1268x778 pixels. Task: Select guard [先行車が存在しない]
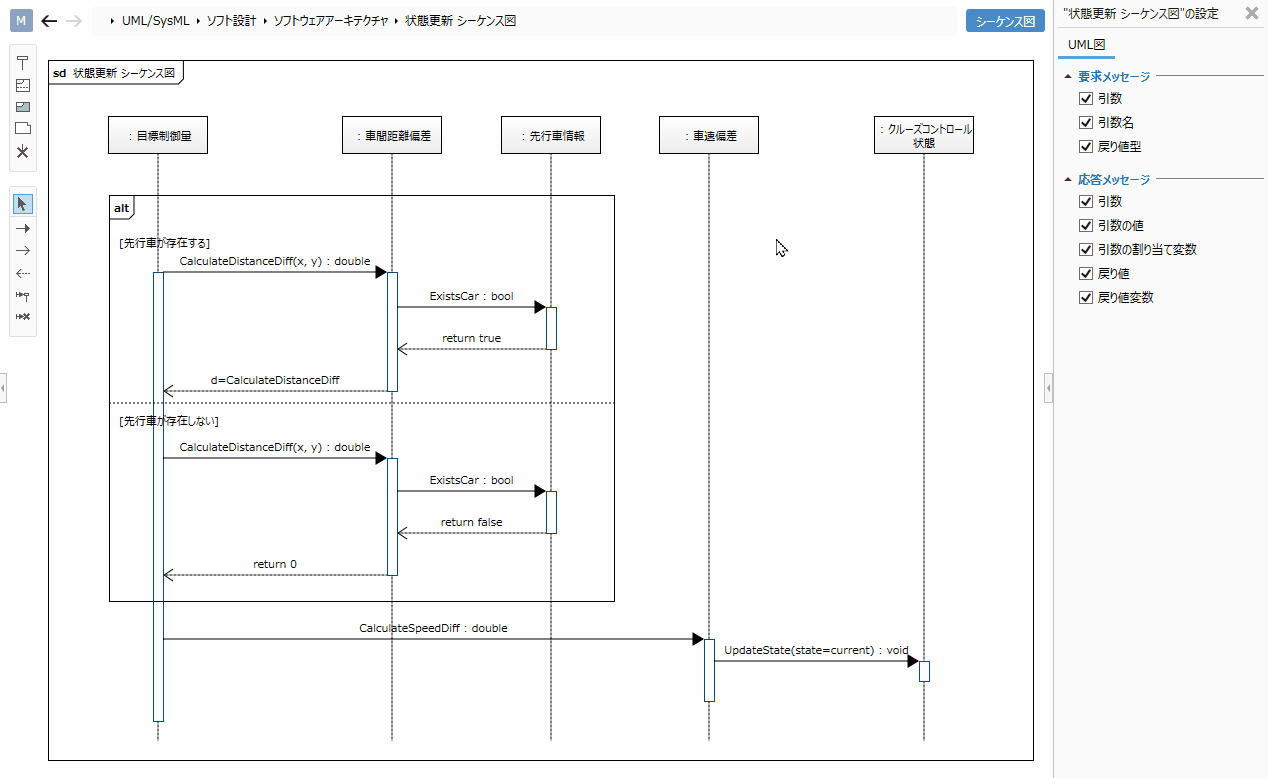click(x=168, y=421)
